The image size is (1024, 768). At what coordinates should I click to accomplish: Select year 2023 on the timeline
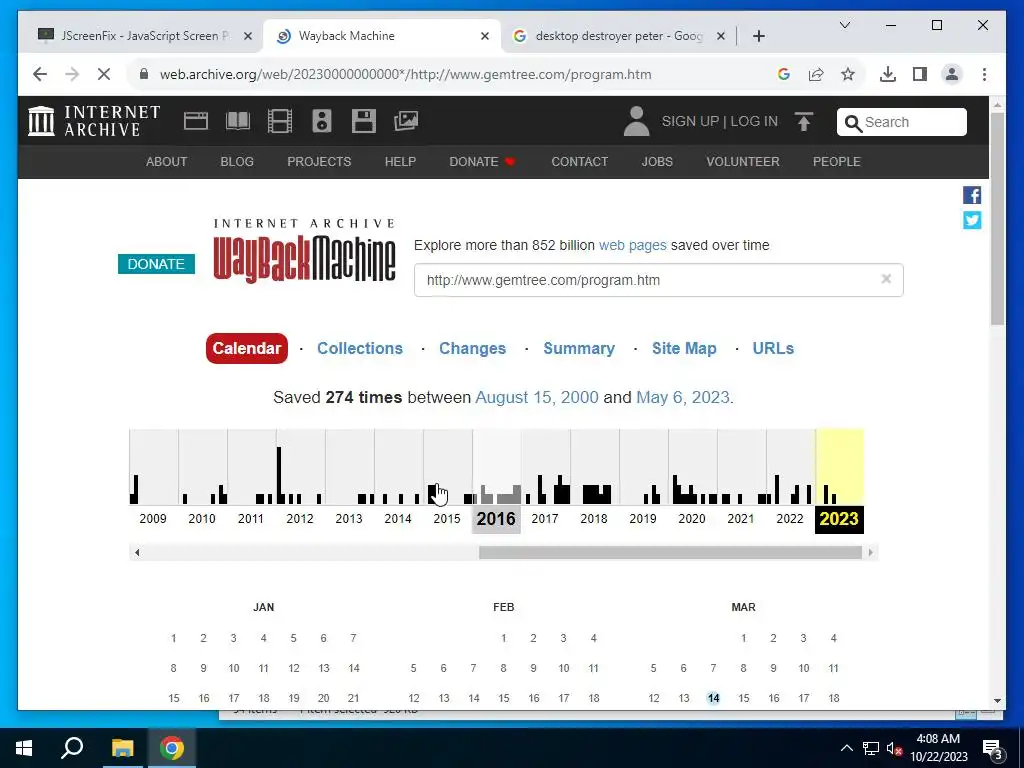[839, 519]
